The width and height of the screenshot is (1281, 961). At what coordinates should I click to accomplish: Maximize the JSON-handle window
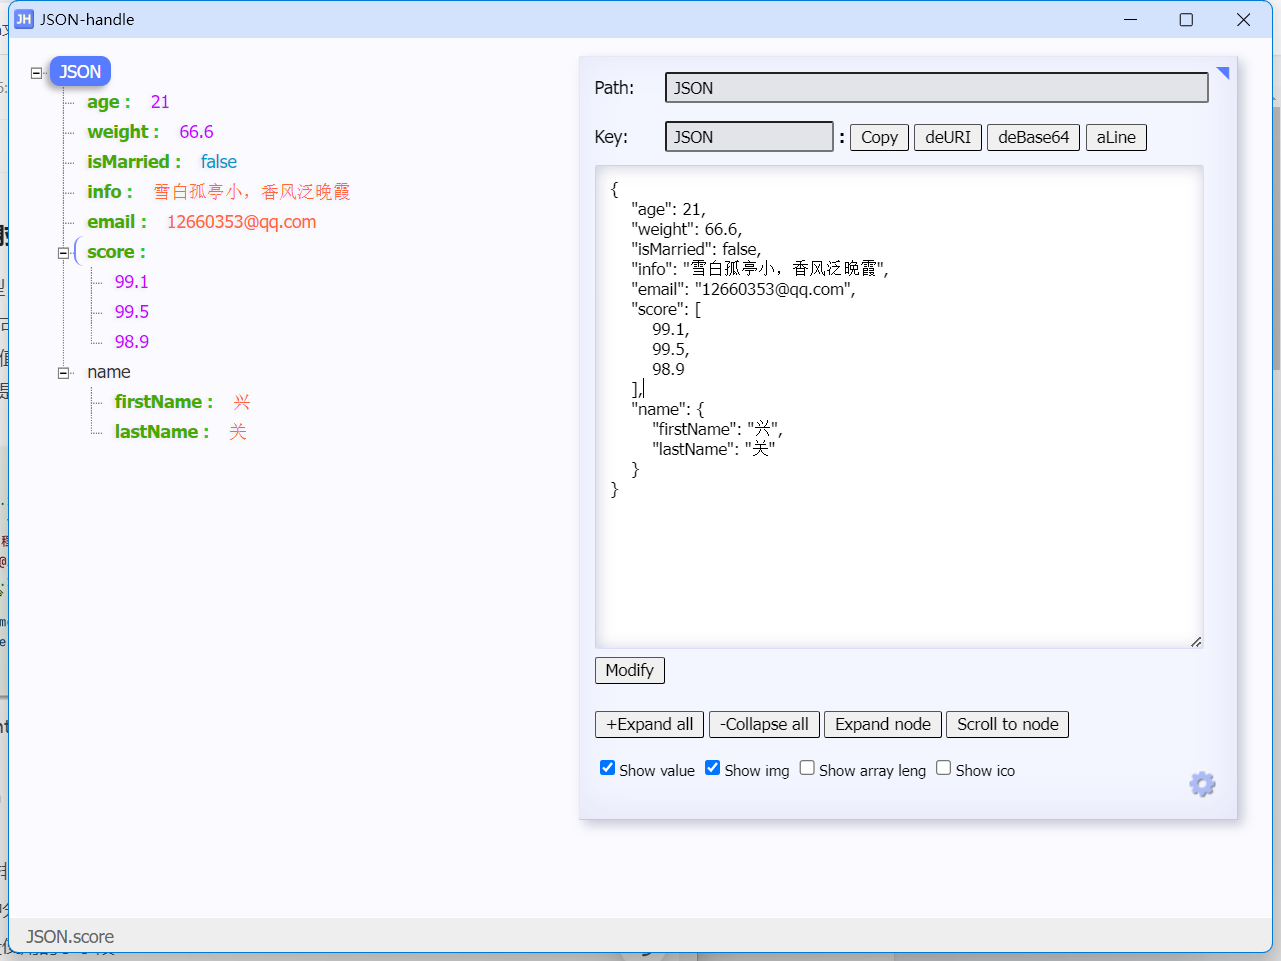(x=1186, y=19)
